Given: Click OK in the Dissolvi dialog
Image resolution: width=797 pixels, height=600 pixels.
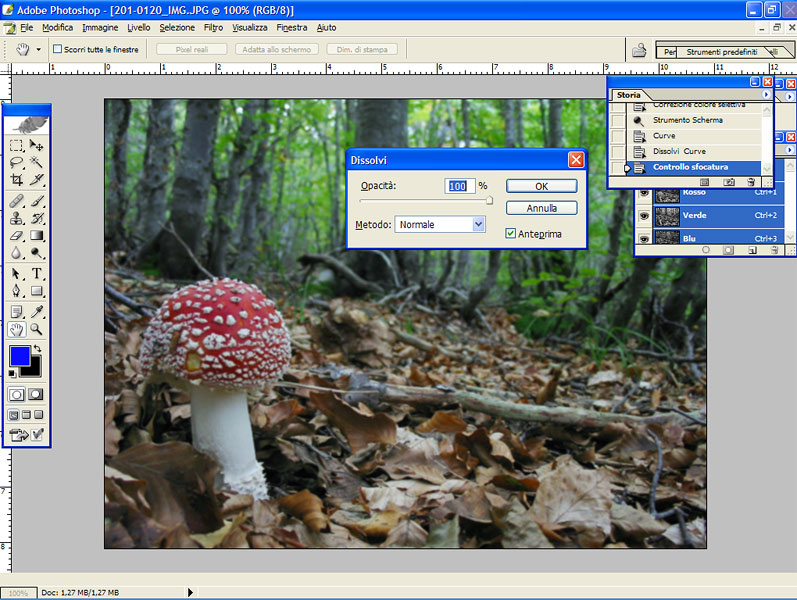Looking at the screenshot, I should pyautogui.click(x=541, y=186).
